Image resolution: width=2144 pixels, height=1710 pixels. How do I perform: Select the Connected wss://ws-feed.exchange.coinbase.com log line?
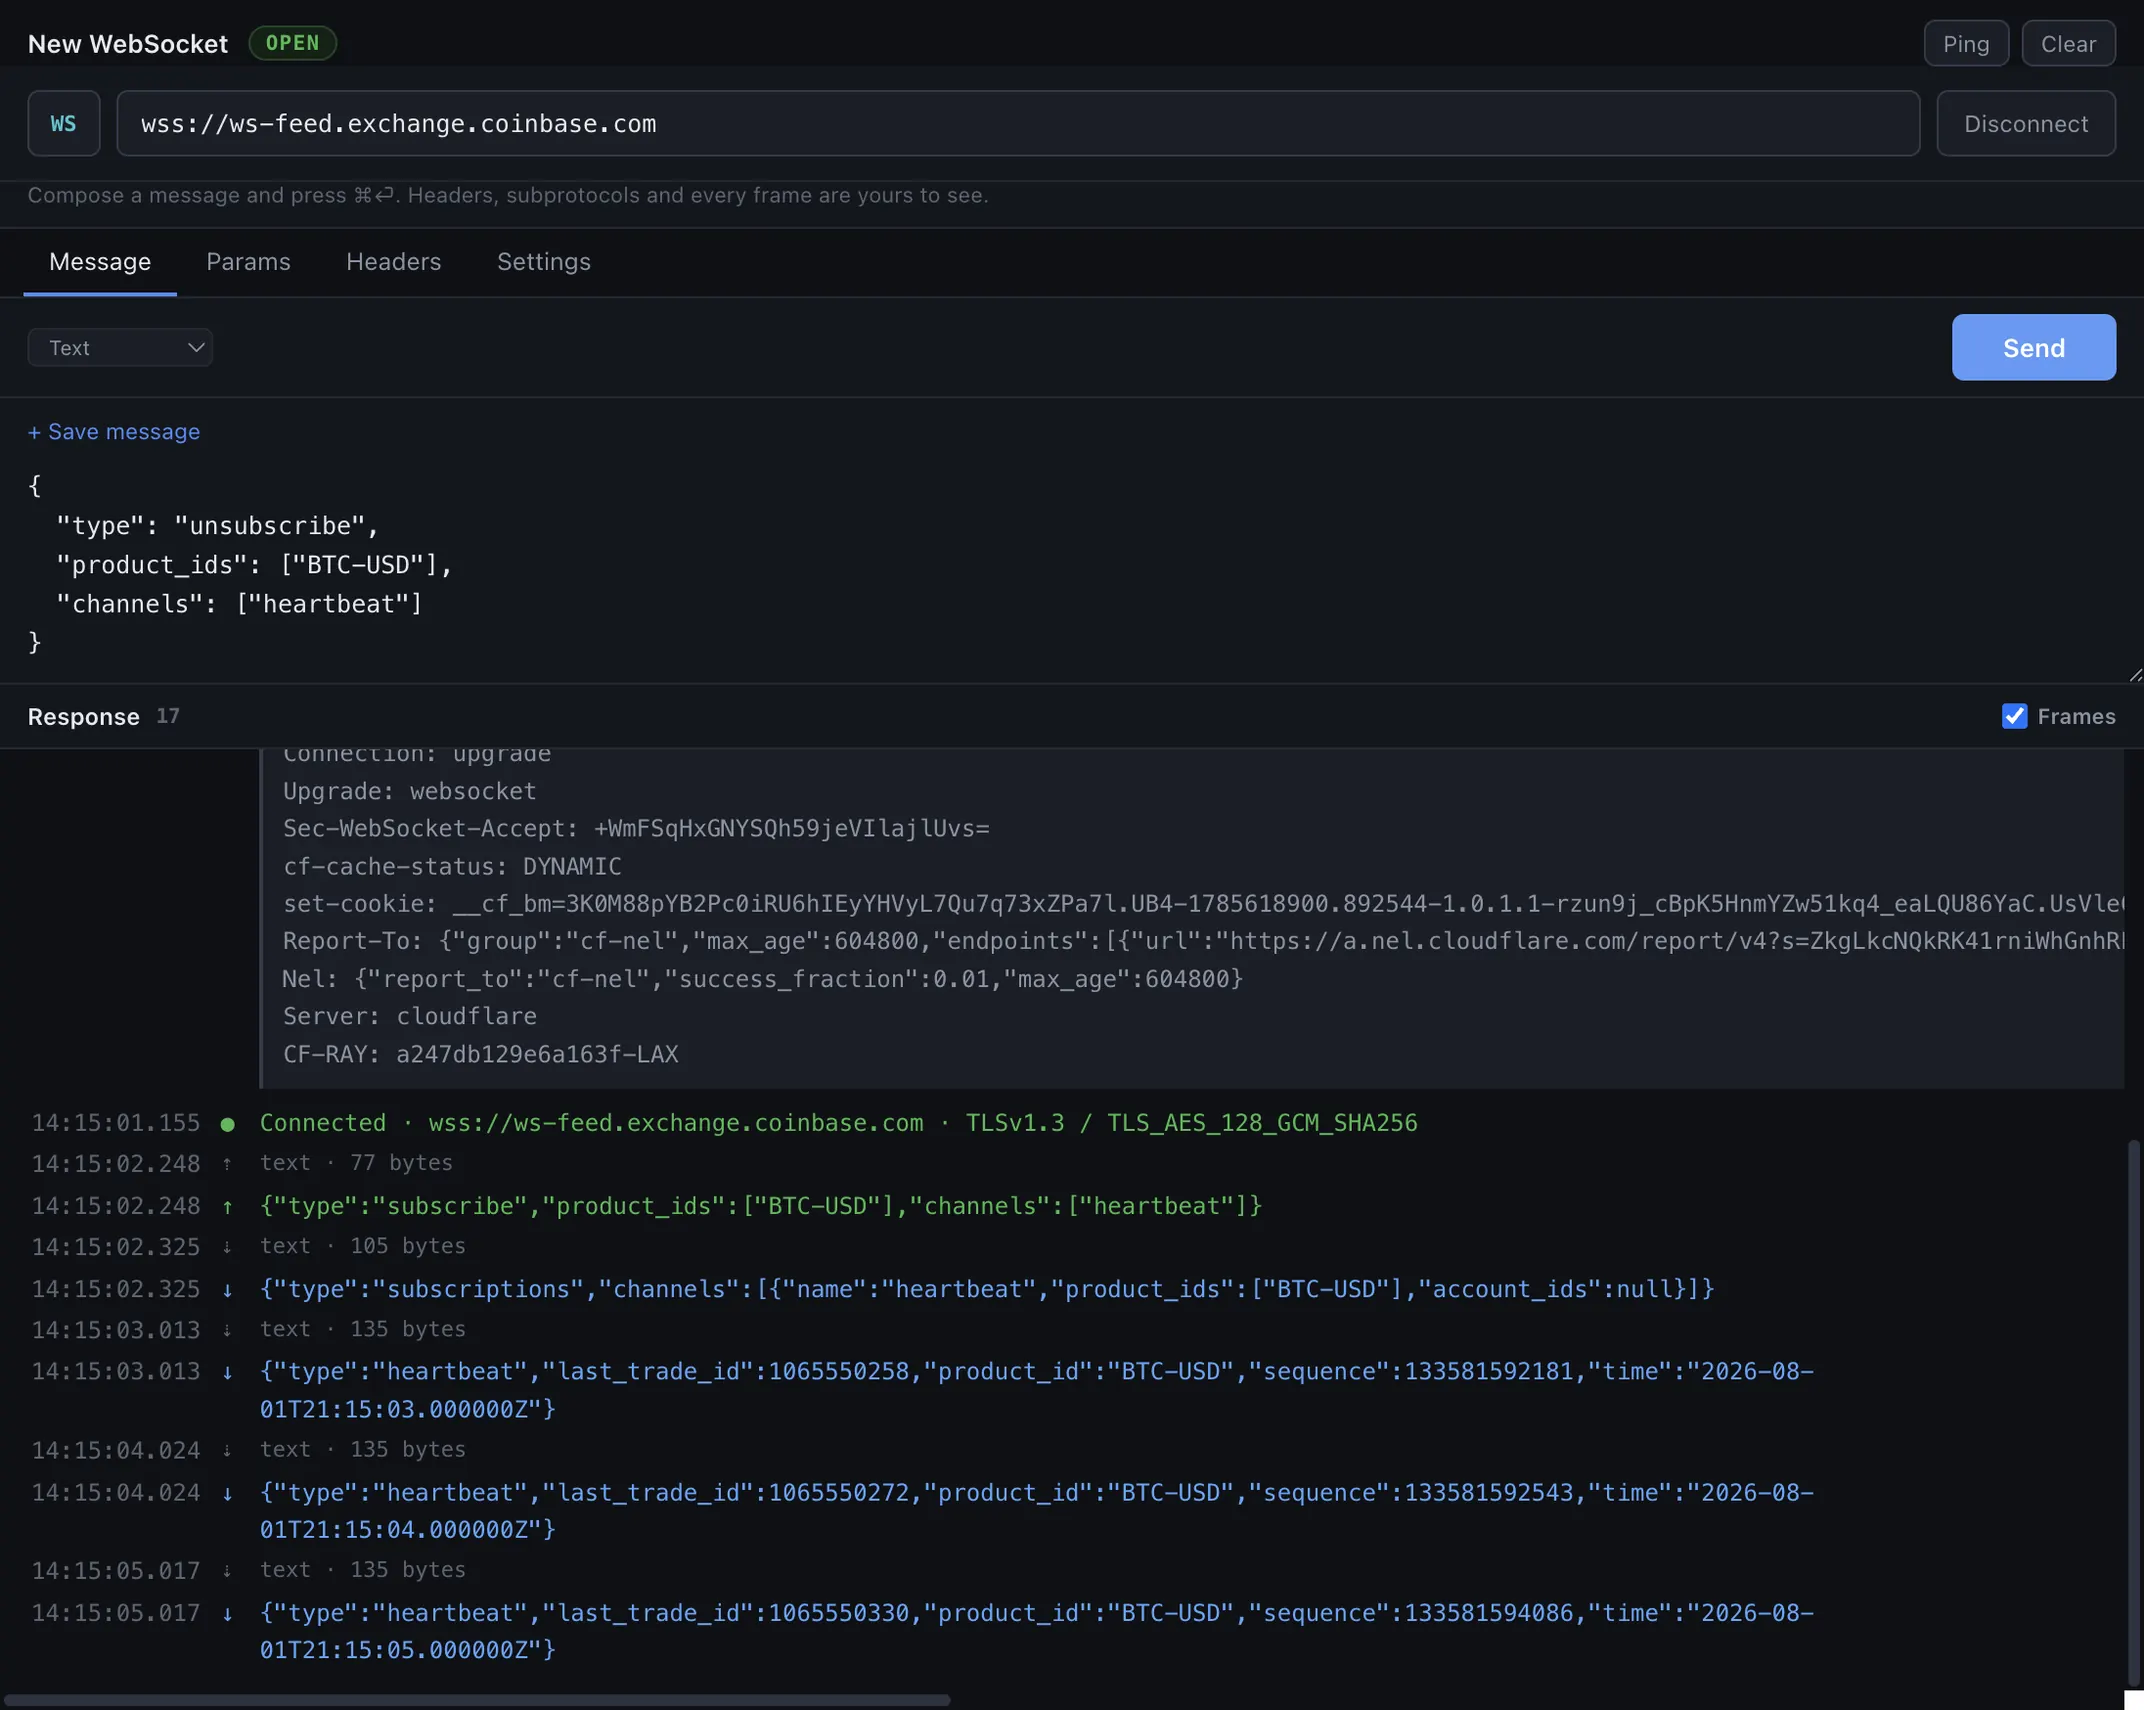[838, 1123]
